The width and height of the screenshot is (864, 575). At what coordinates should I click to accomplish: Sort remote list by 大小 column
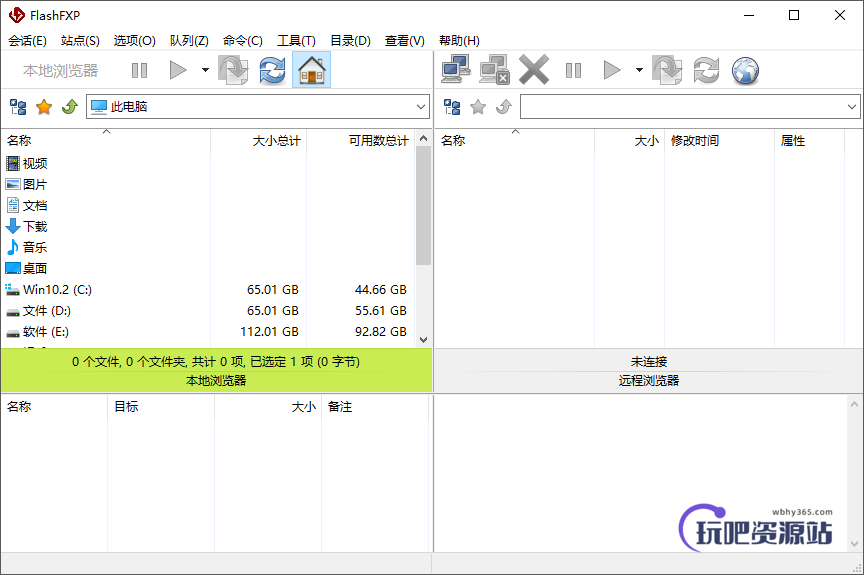pyautogui.click(x=629, y=141)
